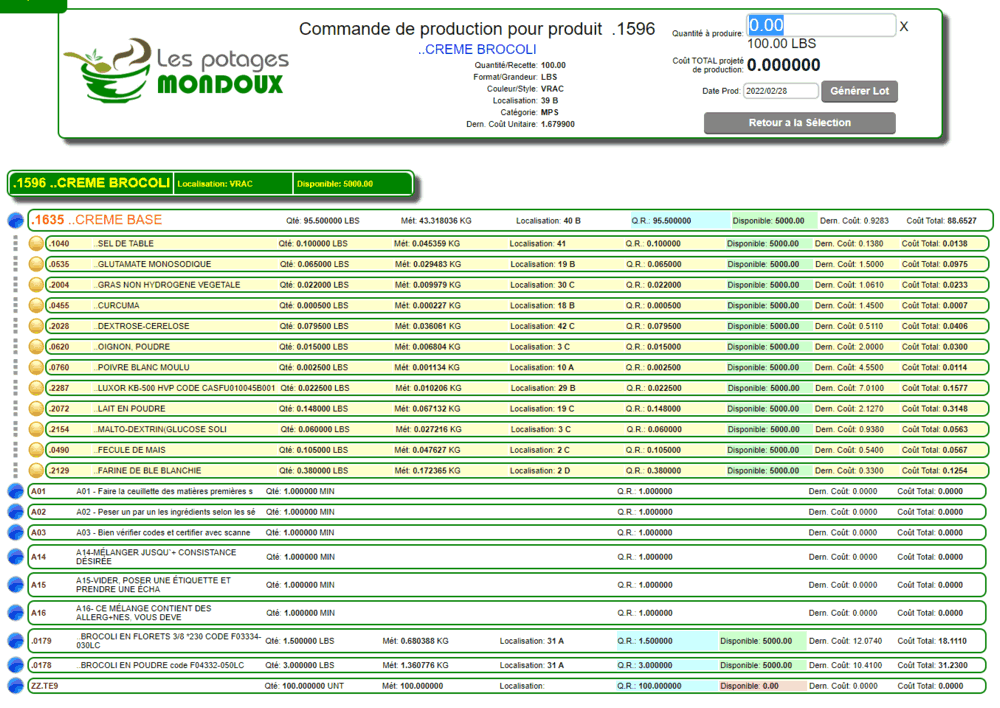This screenshot has height=708, width=1000.
Task: Select the blue globe icon beside A03
Action: click(x=15, y=533)
